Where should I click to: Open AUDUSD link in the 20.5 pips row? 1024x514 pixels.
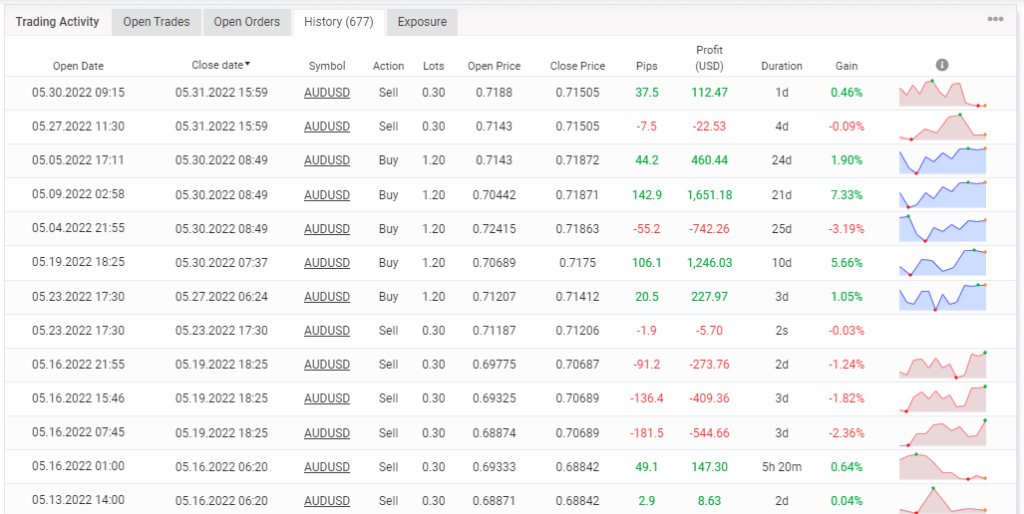327,297
